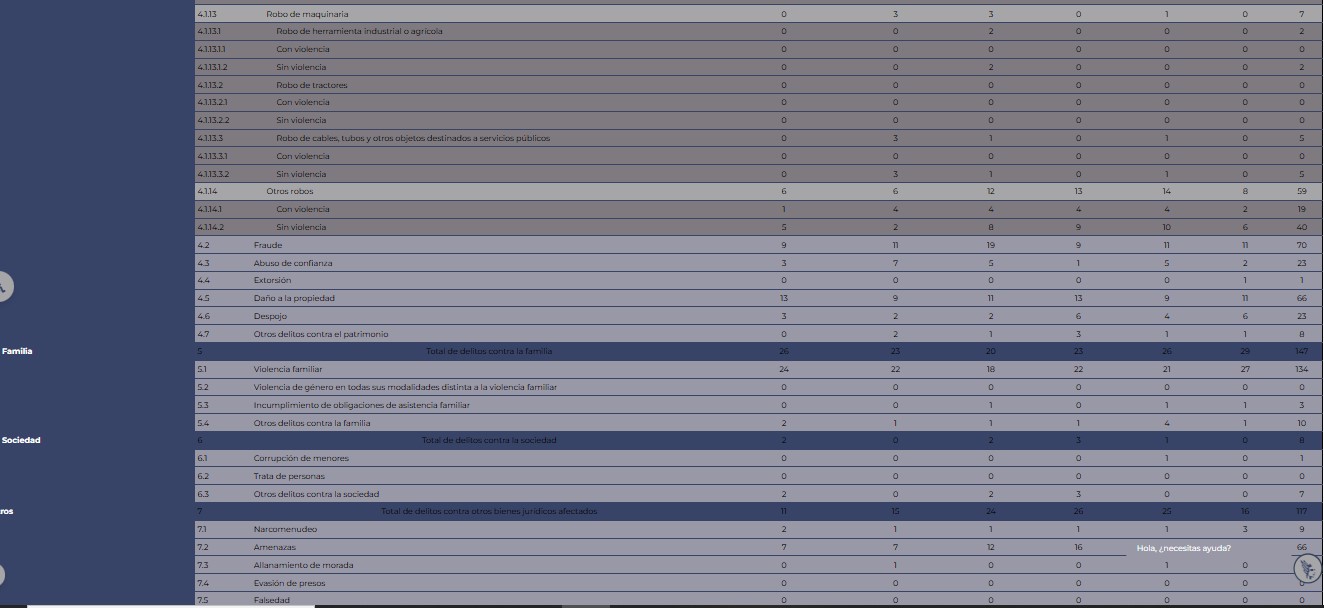
Task: Open the chatbot assistant avatar icon
Action: tap(1307, 569)
